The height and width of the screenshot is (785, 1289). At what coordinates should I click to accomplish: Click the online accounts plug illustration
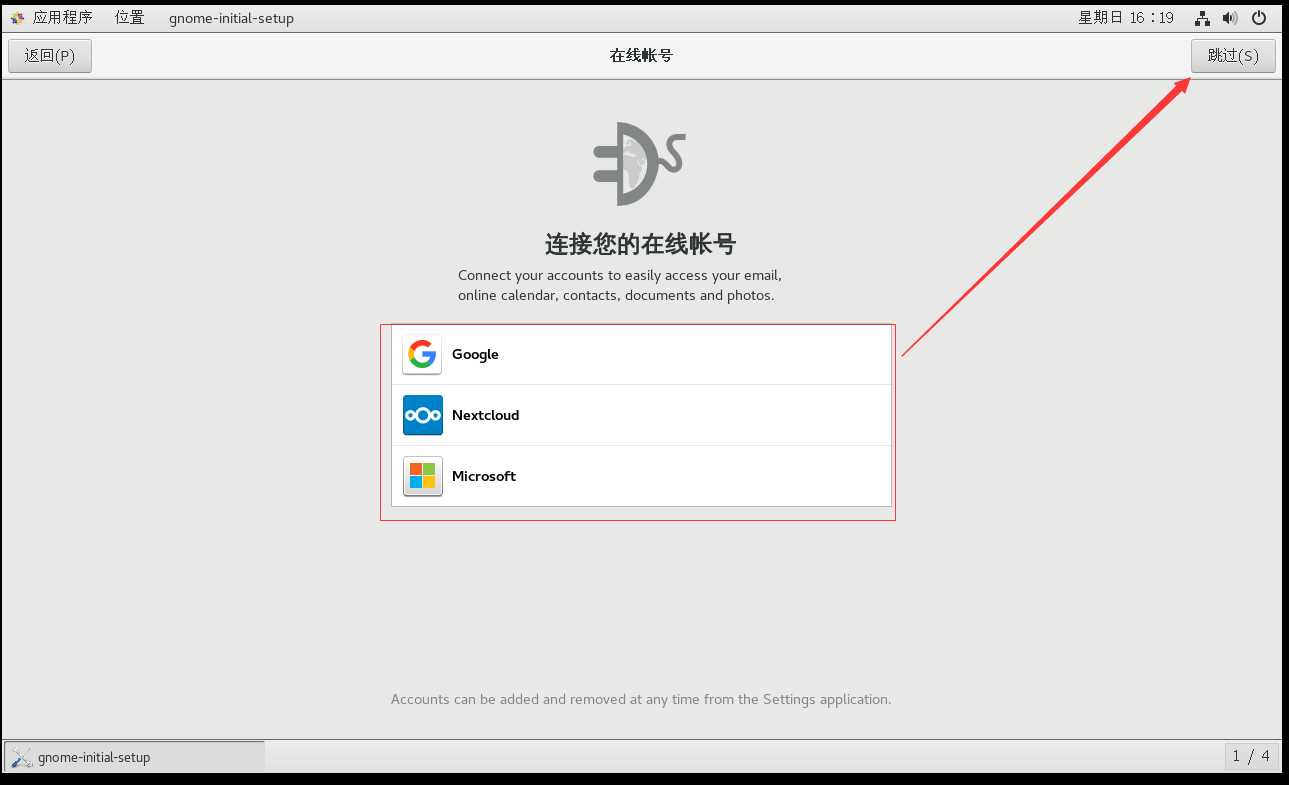(640, 163)
